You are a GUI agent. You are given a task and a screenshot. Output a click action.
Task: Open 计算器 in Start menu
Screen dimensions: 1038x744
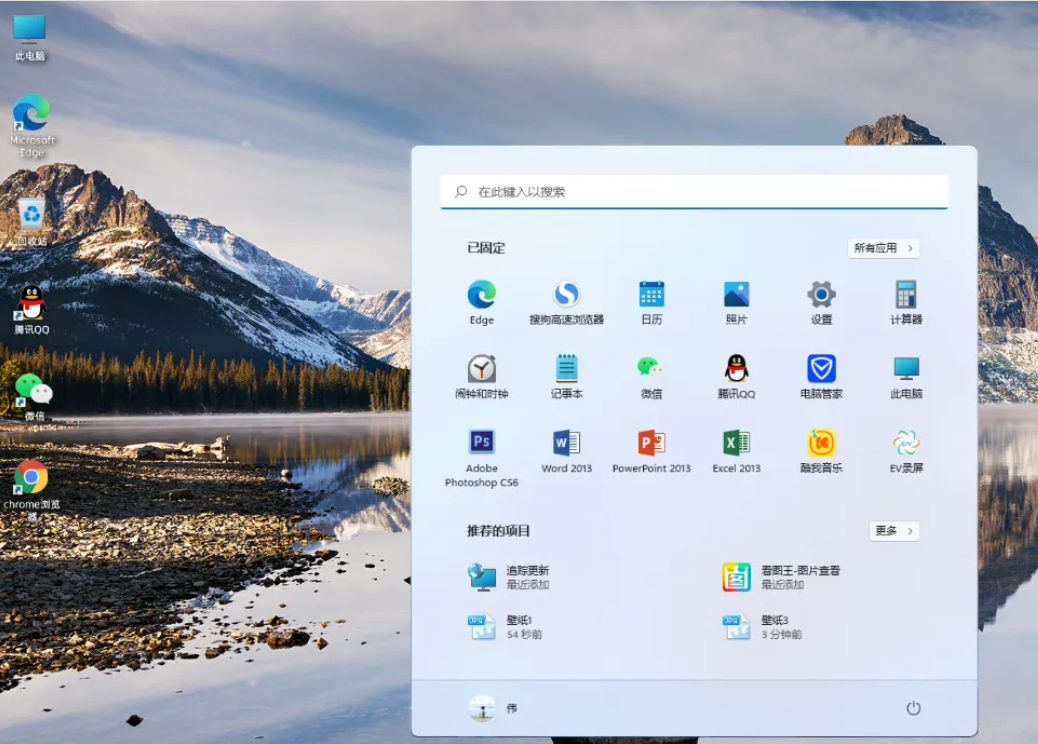(x=906, y=295)
